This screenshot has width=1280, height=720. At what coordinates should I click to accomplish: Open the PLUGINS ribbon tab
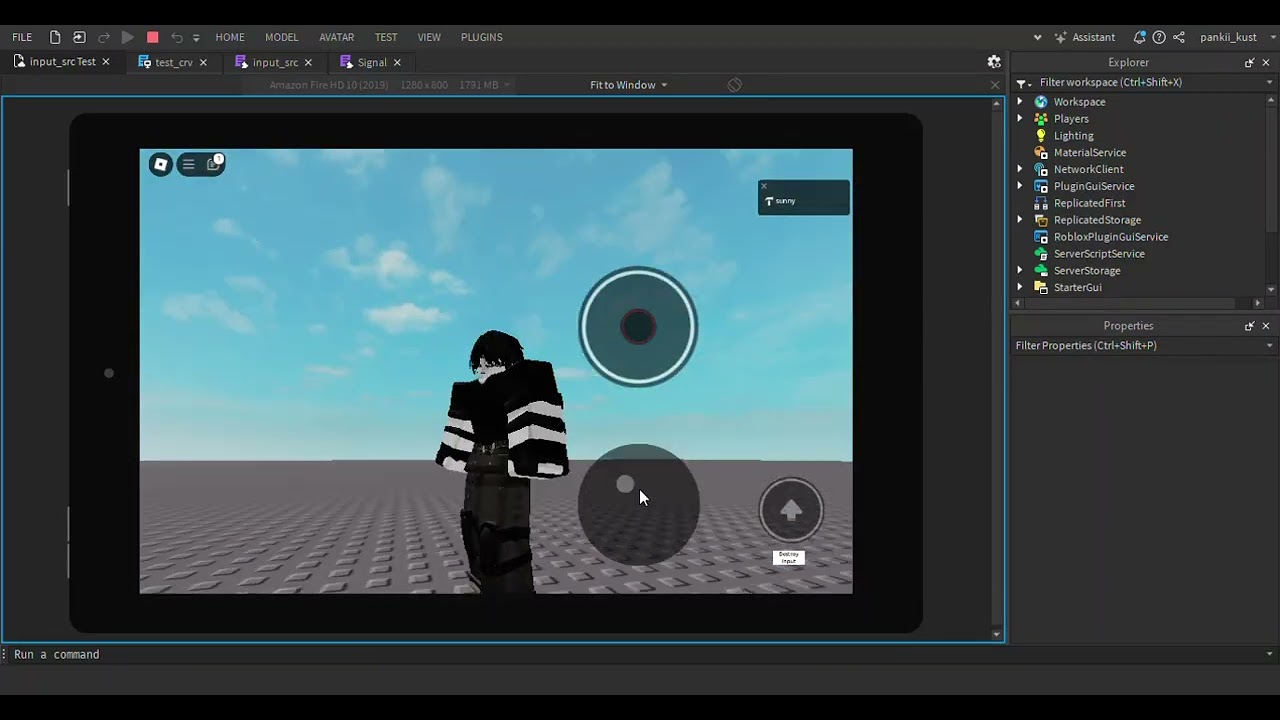coord(481,37)
